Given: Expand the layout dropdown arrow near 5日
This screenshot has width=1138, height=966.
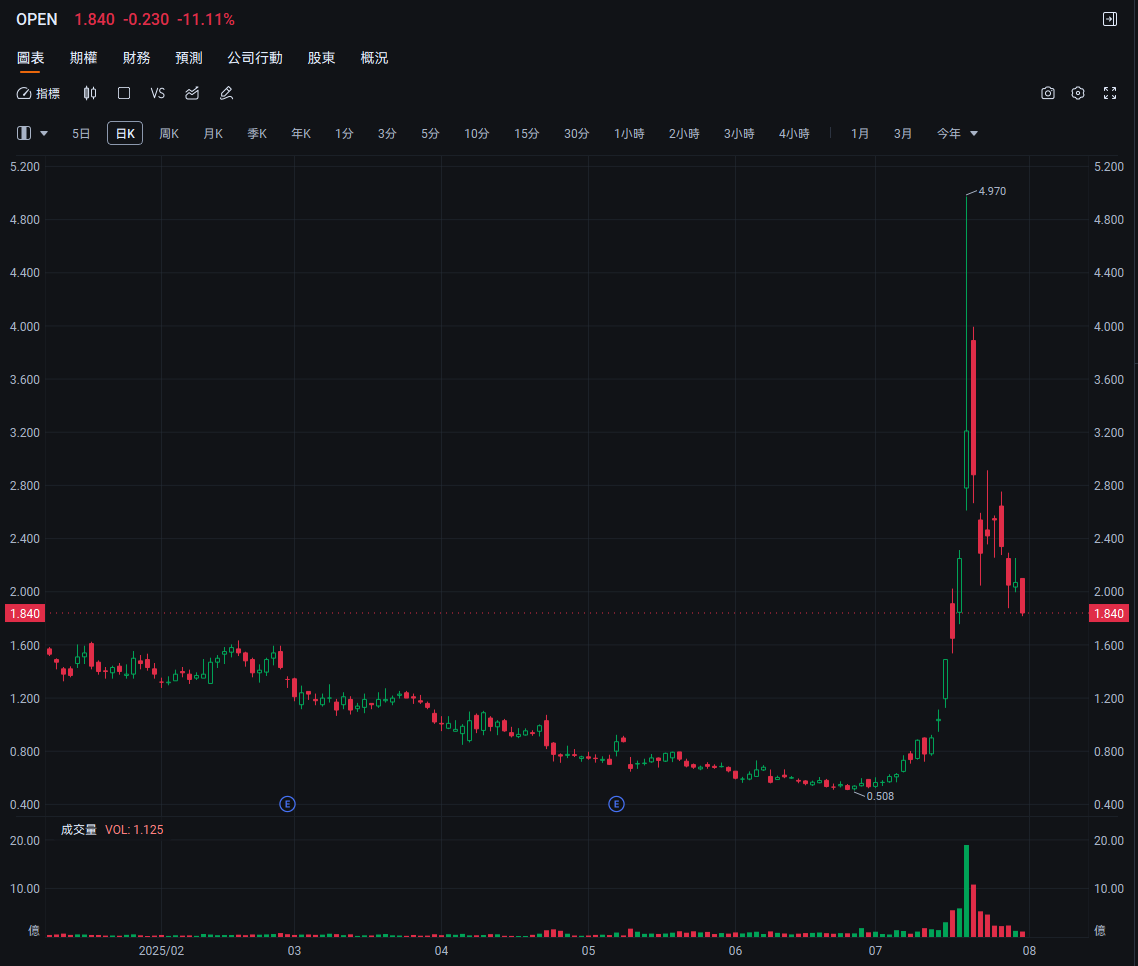Looking at the screenshot, I should coord(44,132).
